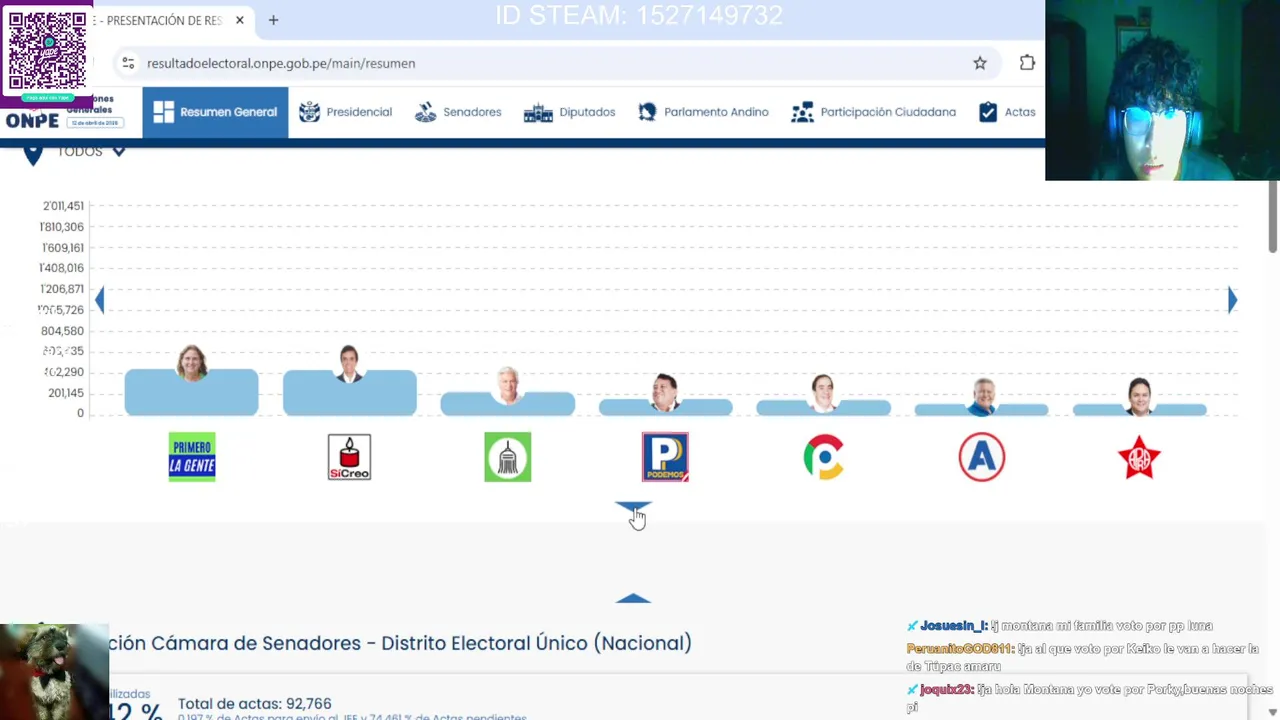
Task: Bookmark this page with the star icon
Action: (980, 63)
